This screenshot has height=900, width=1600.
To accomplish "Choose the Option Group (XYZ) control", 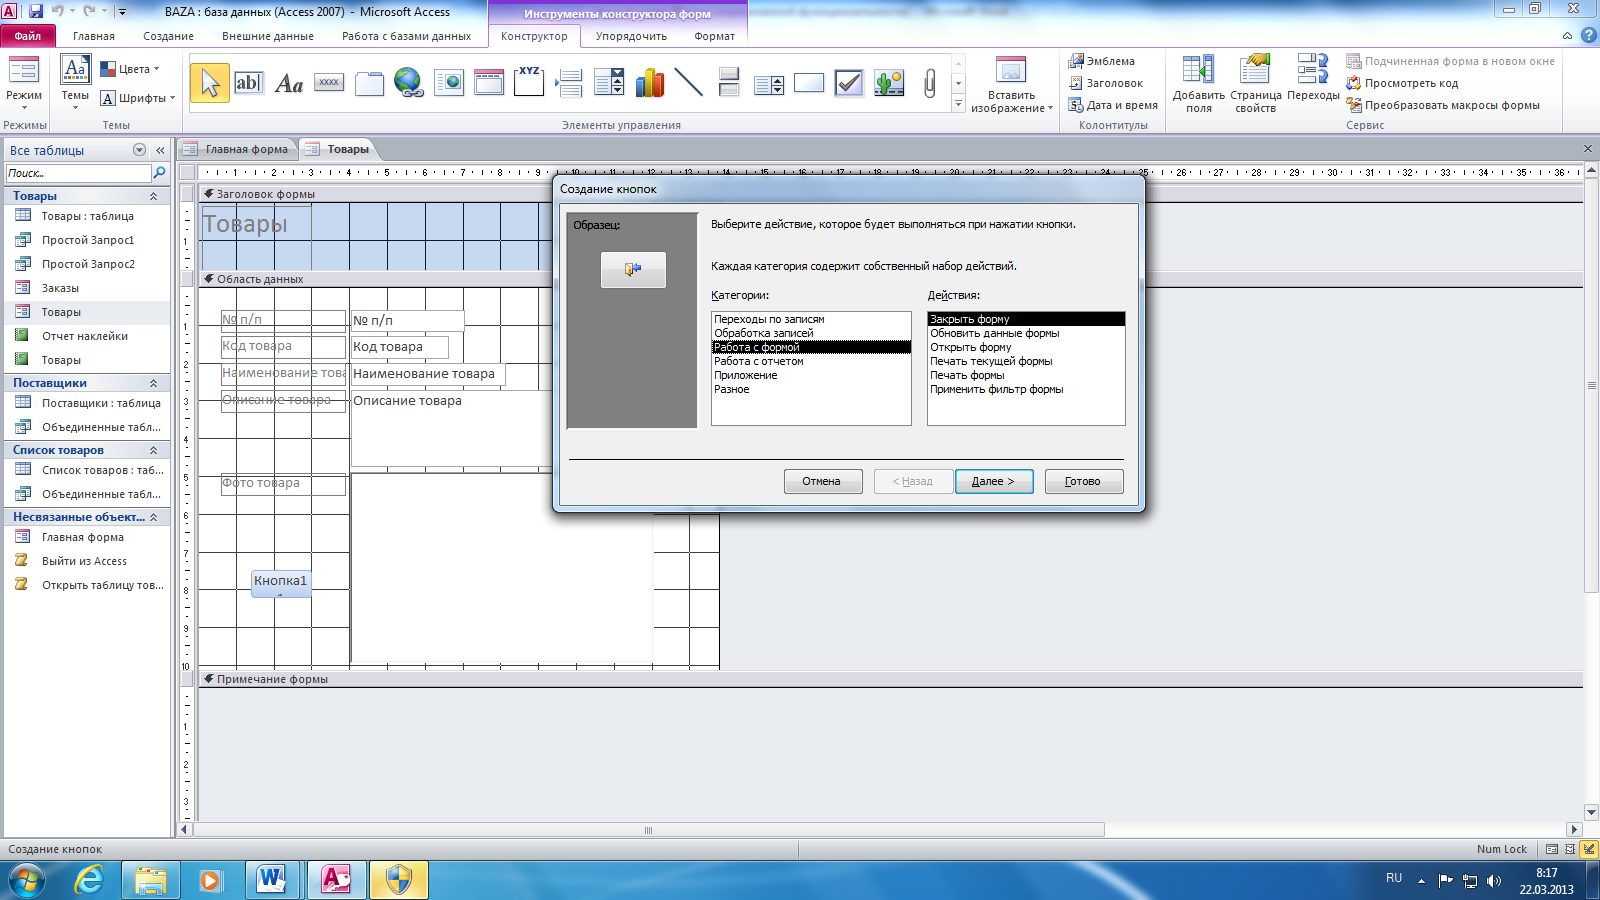I will pos(529,82).
